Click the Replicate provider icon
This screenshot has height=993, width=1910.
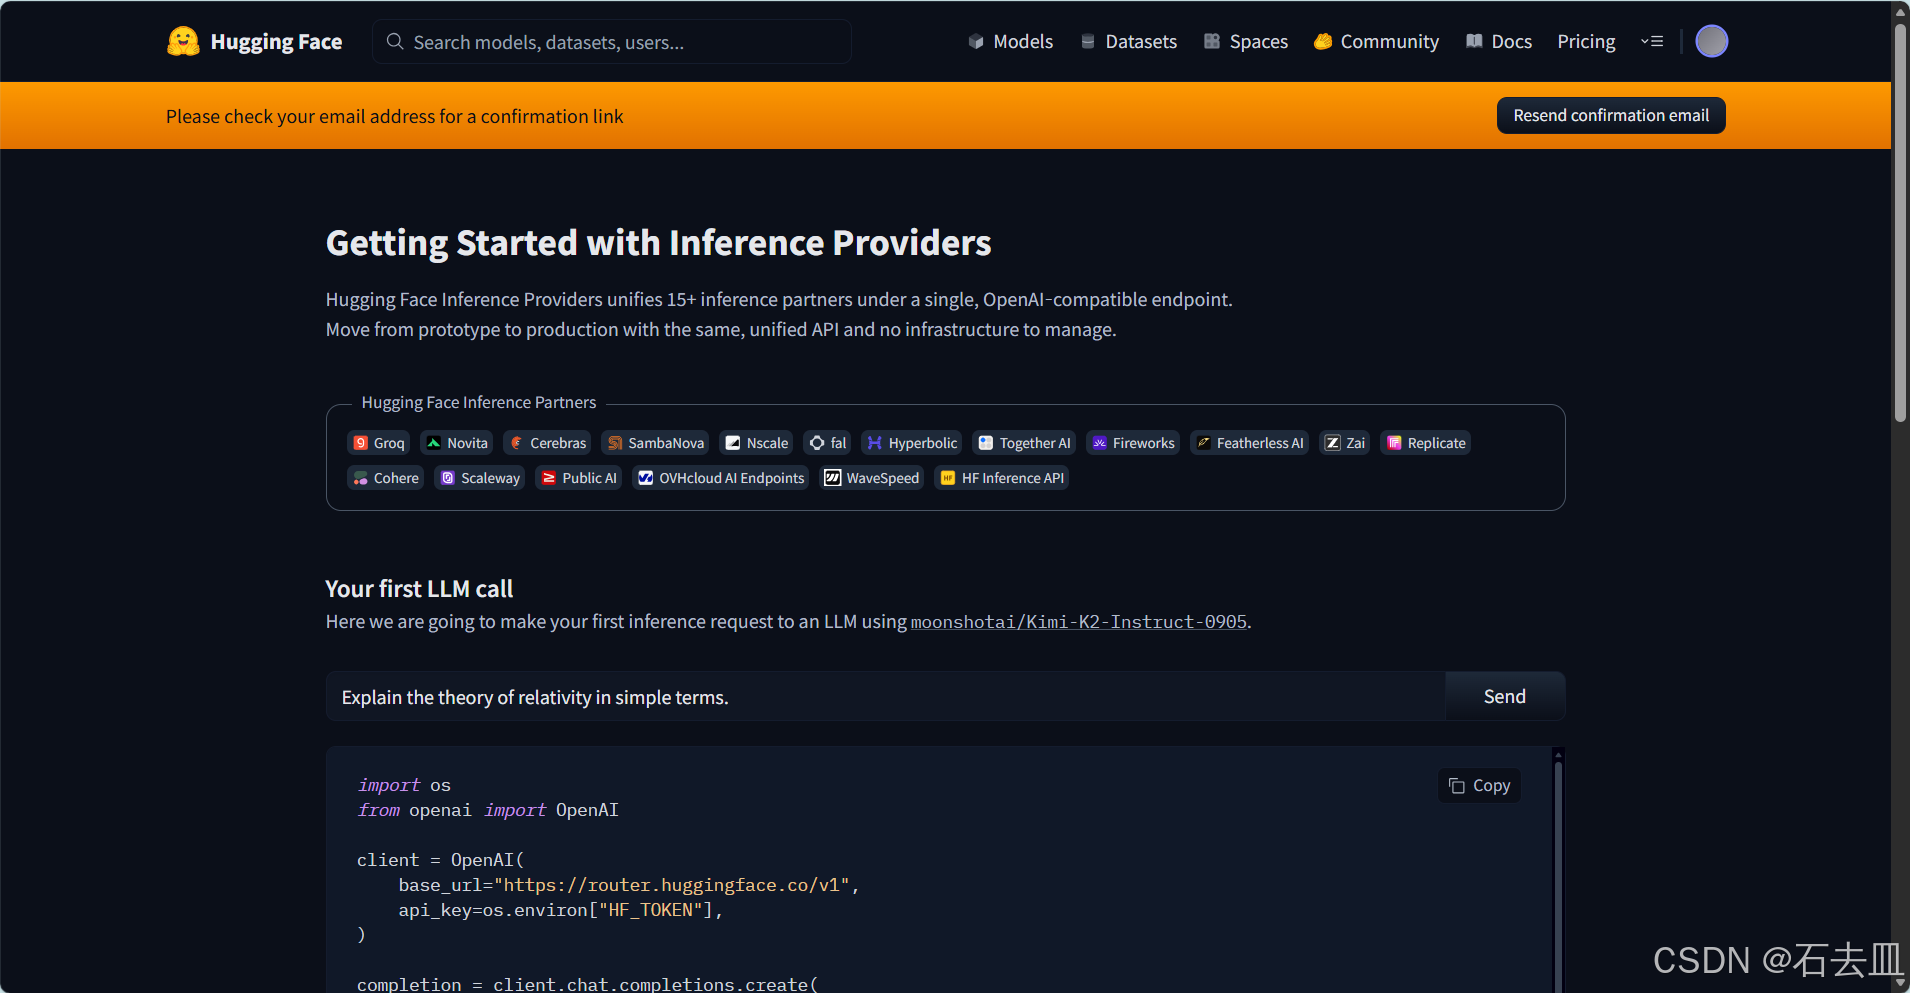[1395, 443]
